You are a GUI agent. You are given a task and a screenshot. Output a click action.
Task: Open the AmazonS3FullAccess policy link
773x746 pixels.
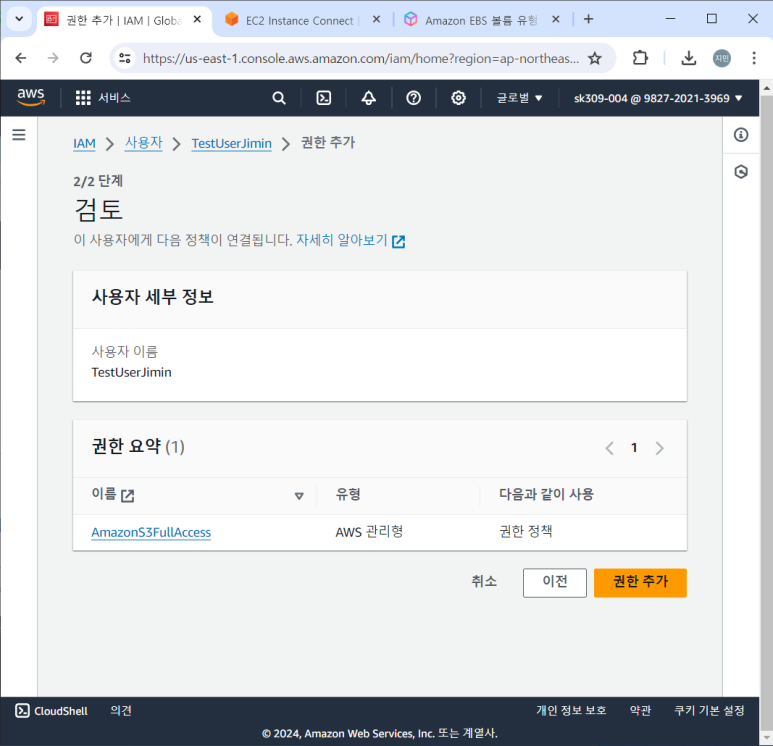[x=151, y=533]
